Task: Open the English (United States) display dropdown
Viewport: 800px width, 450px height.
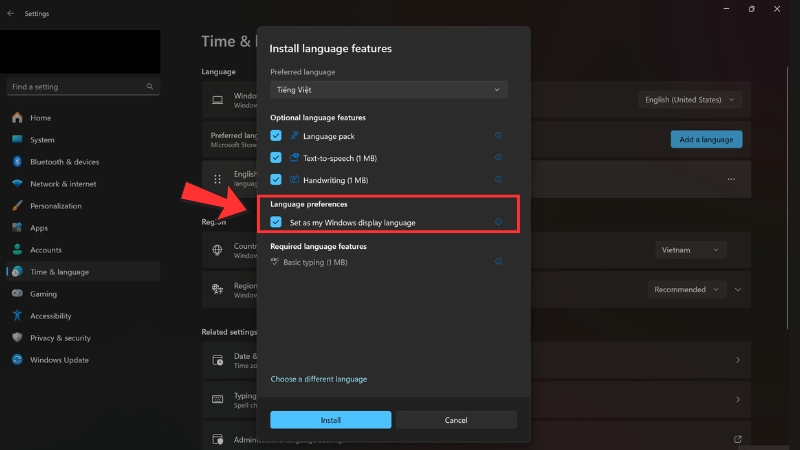Action: tap(690, 99)
